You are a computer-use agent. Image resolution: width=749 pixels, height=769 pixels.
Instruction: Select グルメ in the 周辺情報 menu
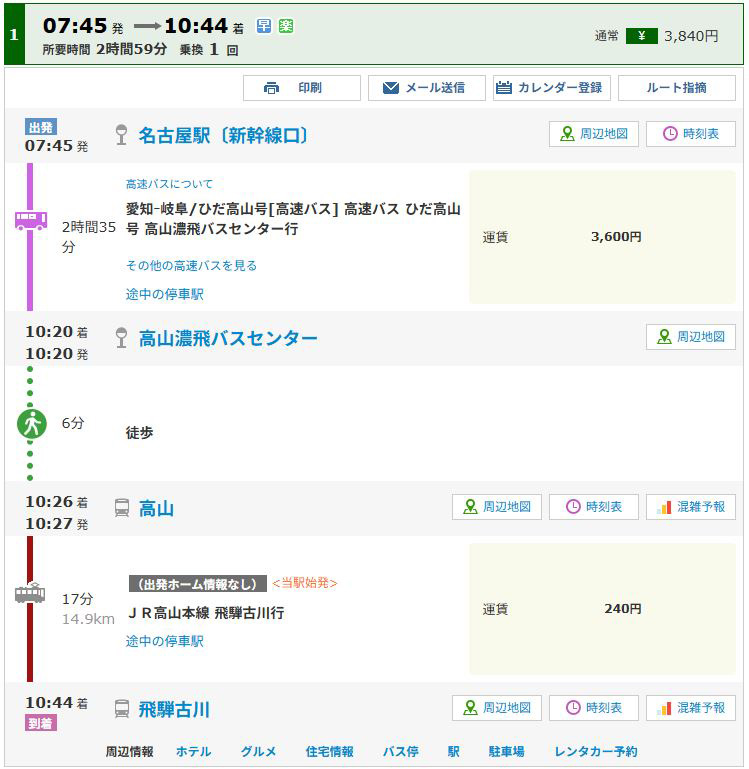pos(258,752)
